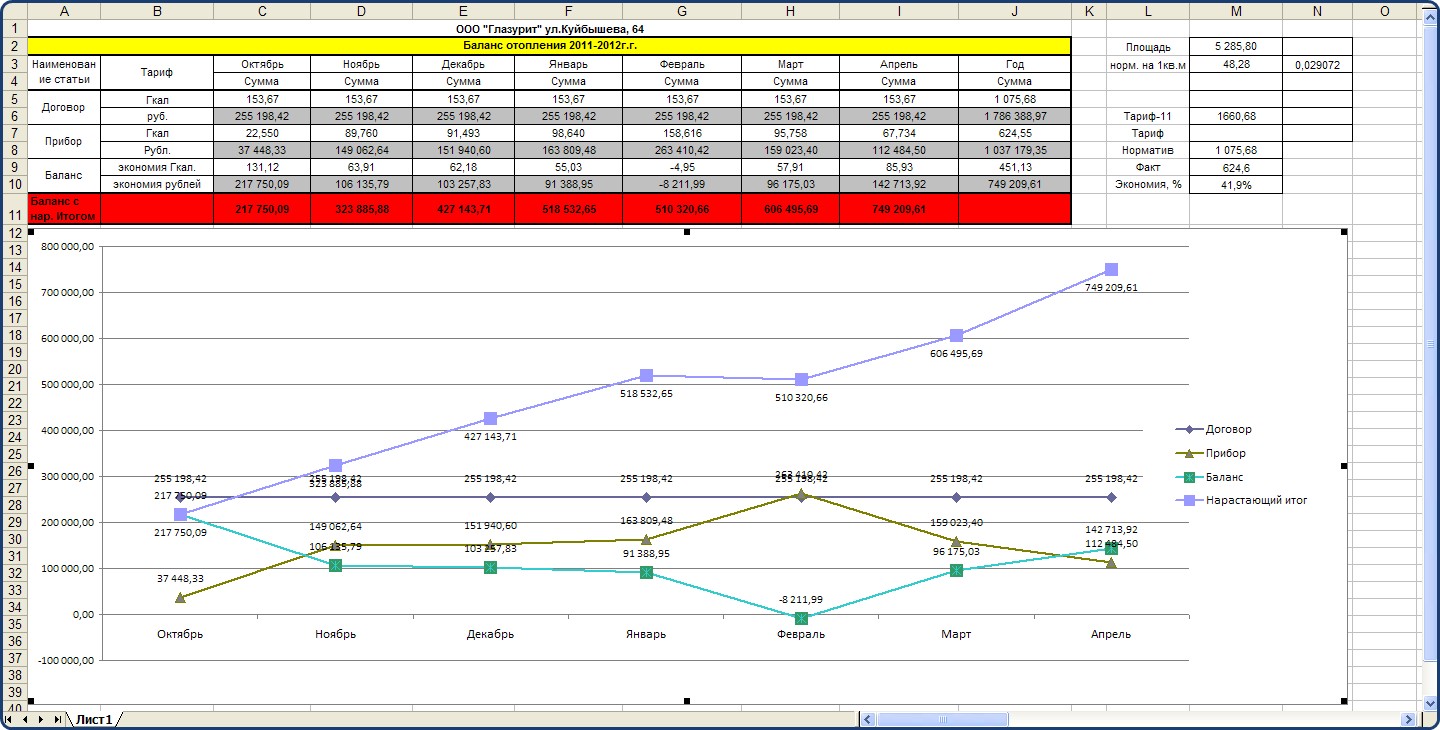Click the Баланс row label cell
Image resolution: width=1440 pixels, height=730 pixels.
(x=64, y=175)
